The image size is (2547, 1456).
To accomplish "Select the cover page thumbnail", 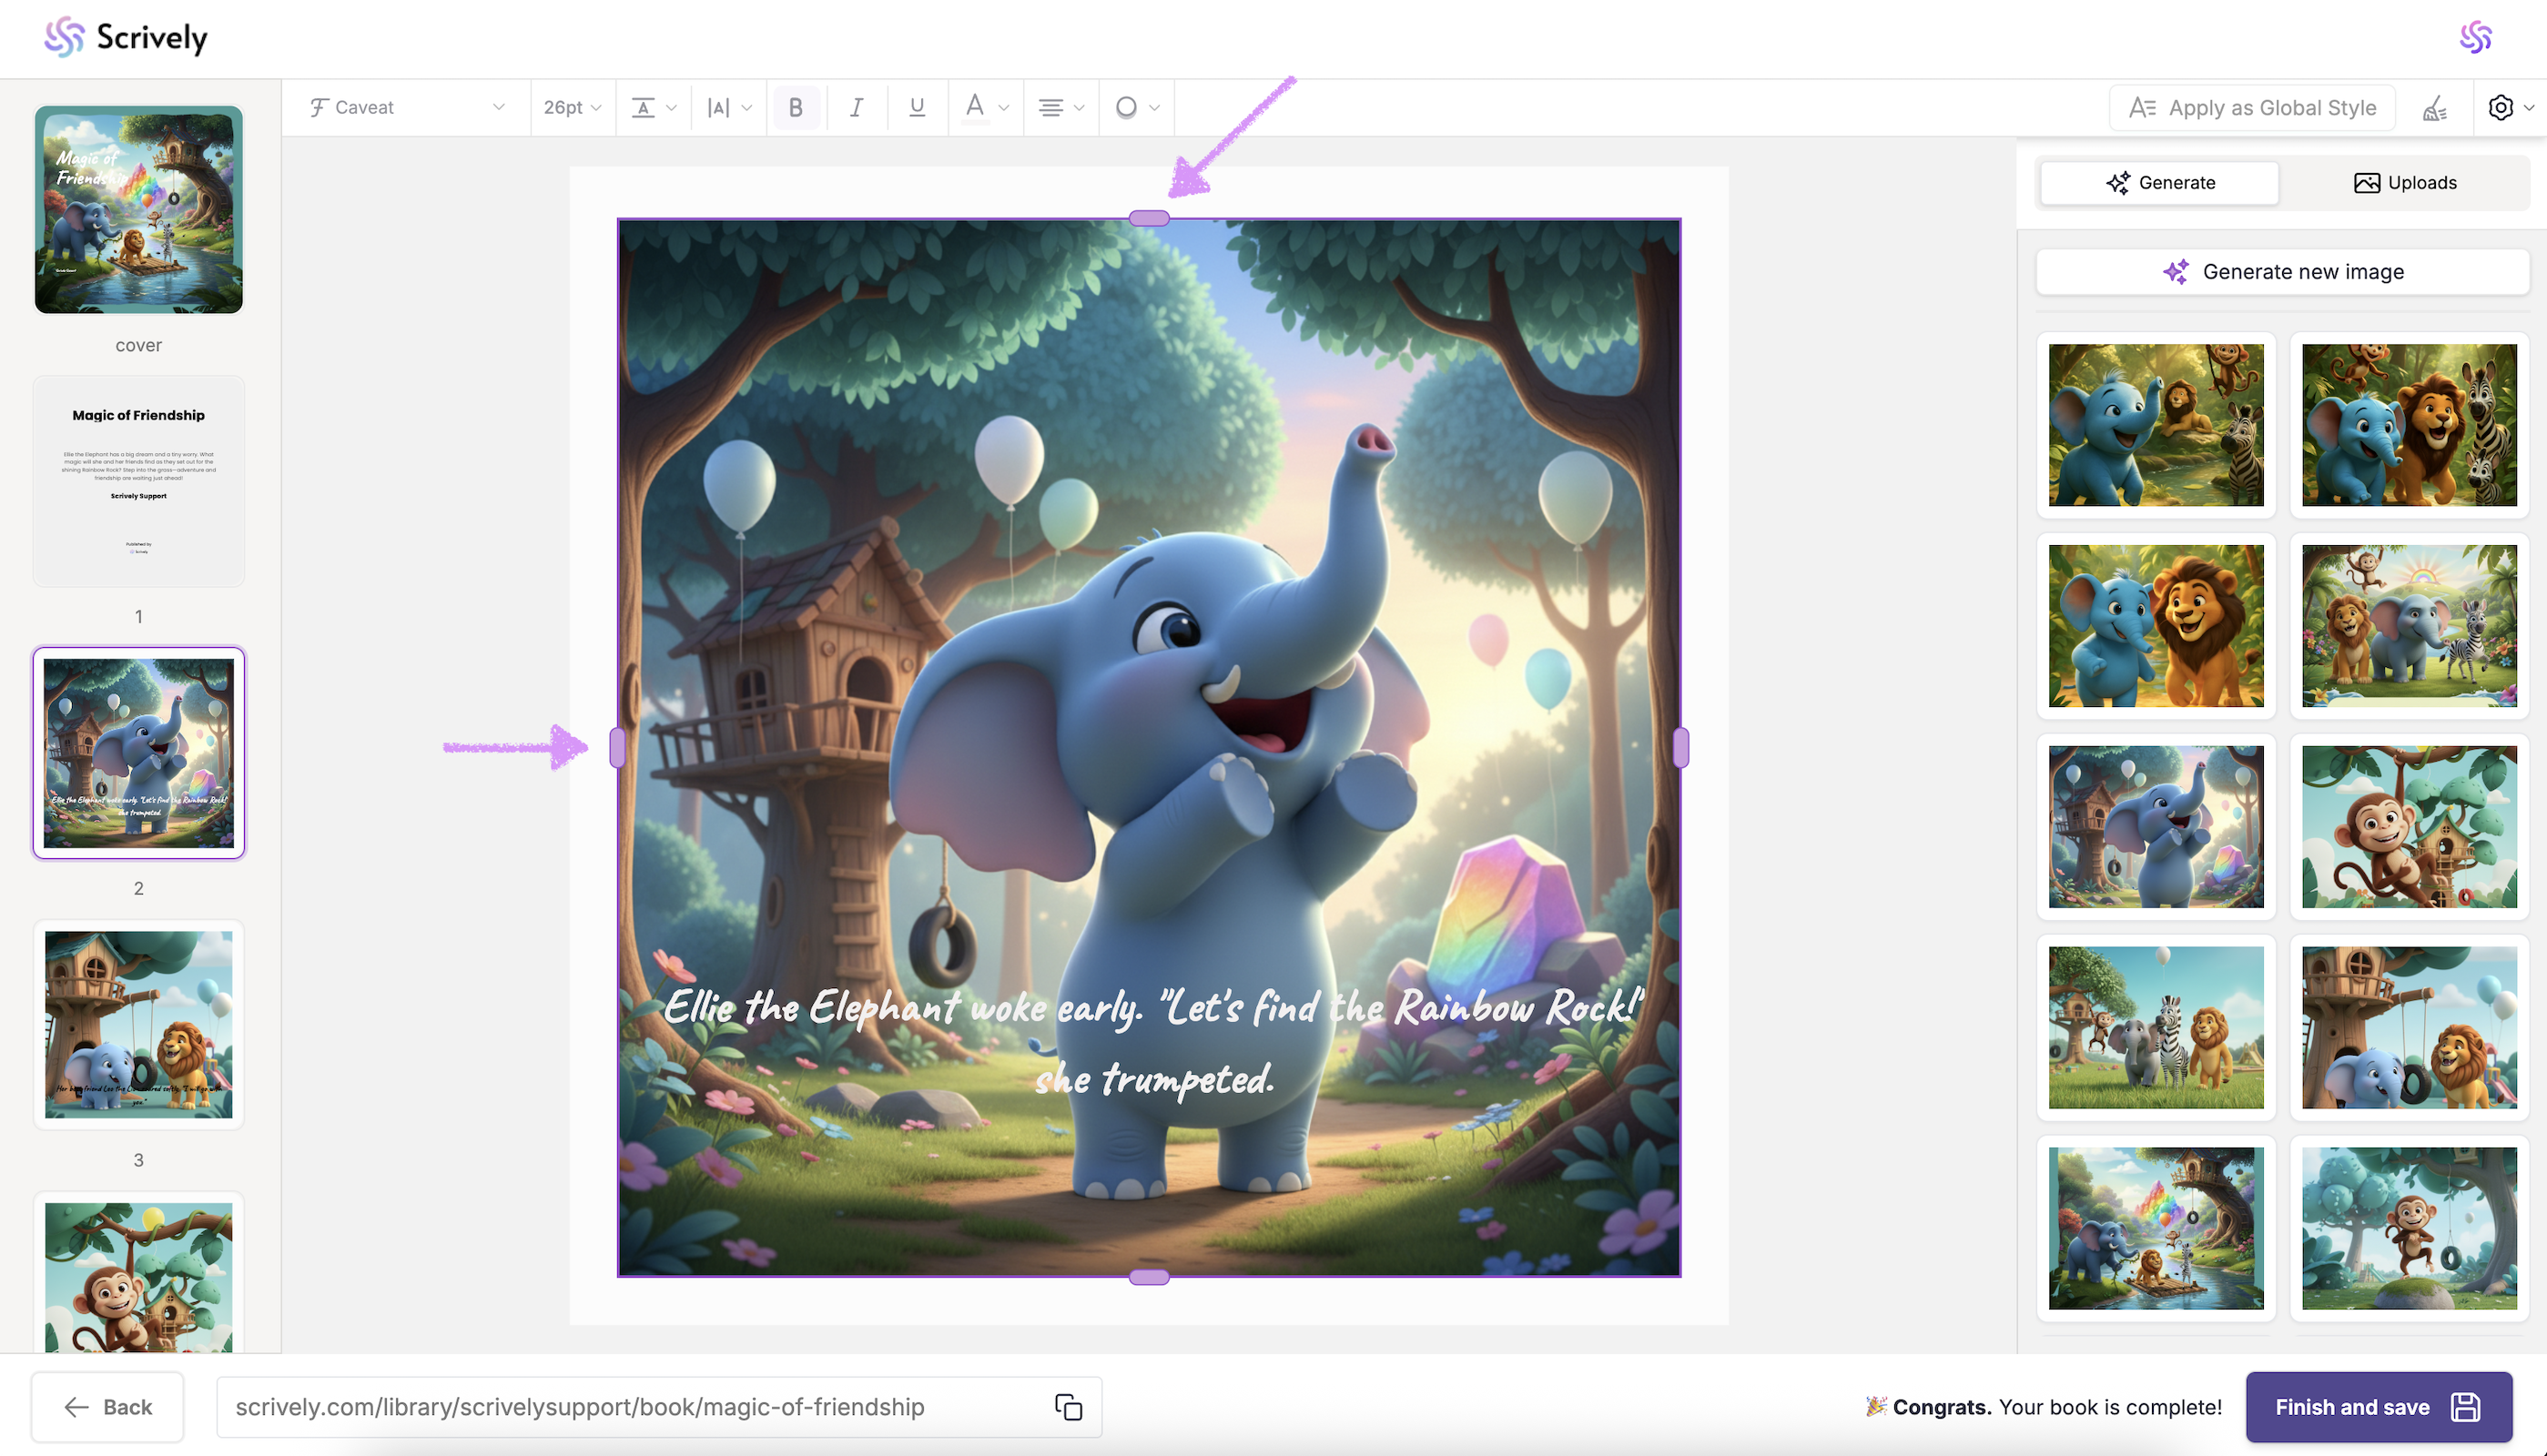I will point(139,210).
